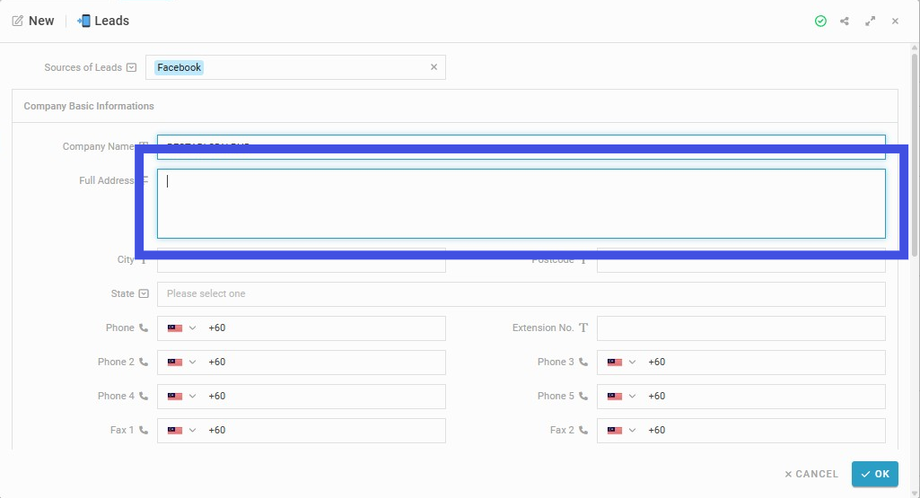Click the phone icon beside Fax 2
Screen dimensions: 920x498
tap(583, 430)
